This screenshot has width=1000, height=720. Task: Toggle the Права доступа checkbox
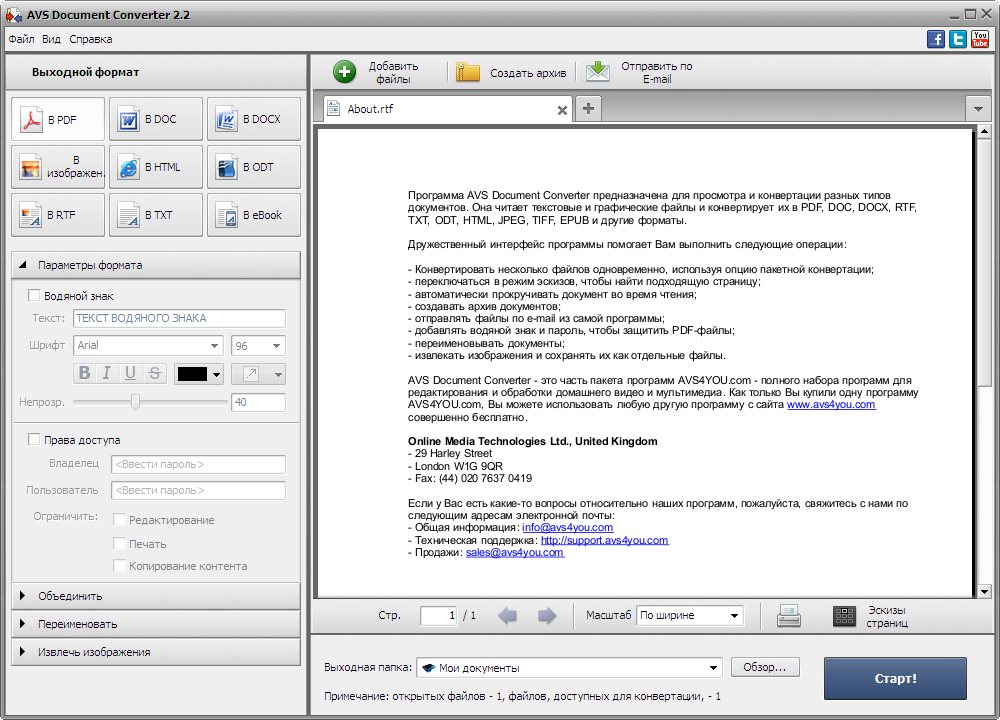tap(34, 439)
